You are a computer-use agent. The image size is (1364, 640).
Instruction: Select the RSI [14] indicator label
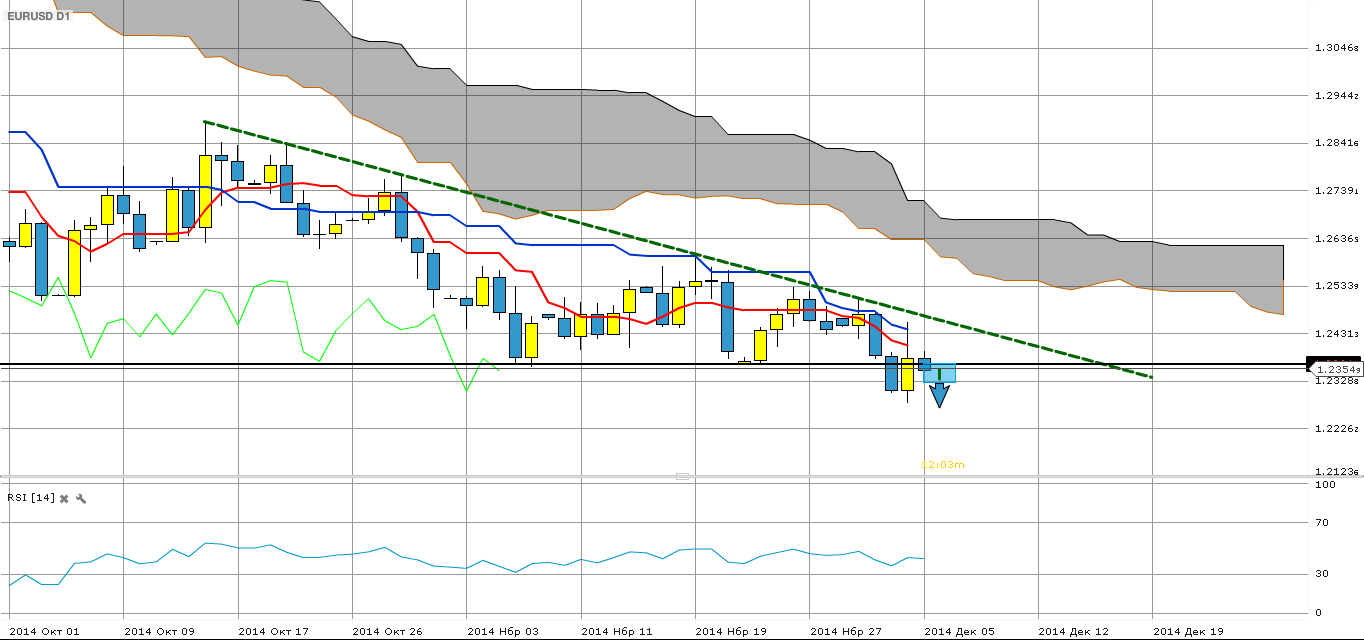30,498
